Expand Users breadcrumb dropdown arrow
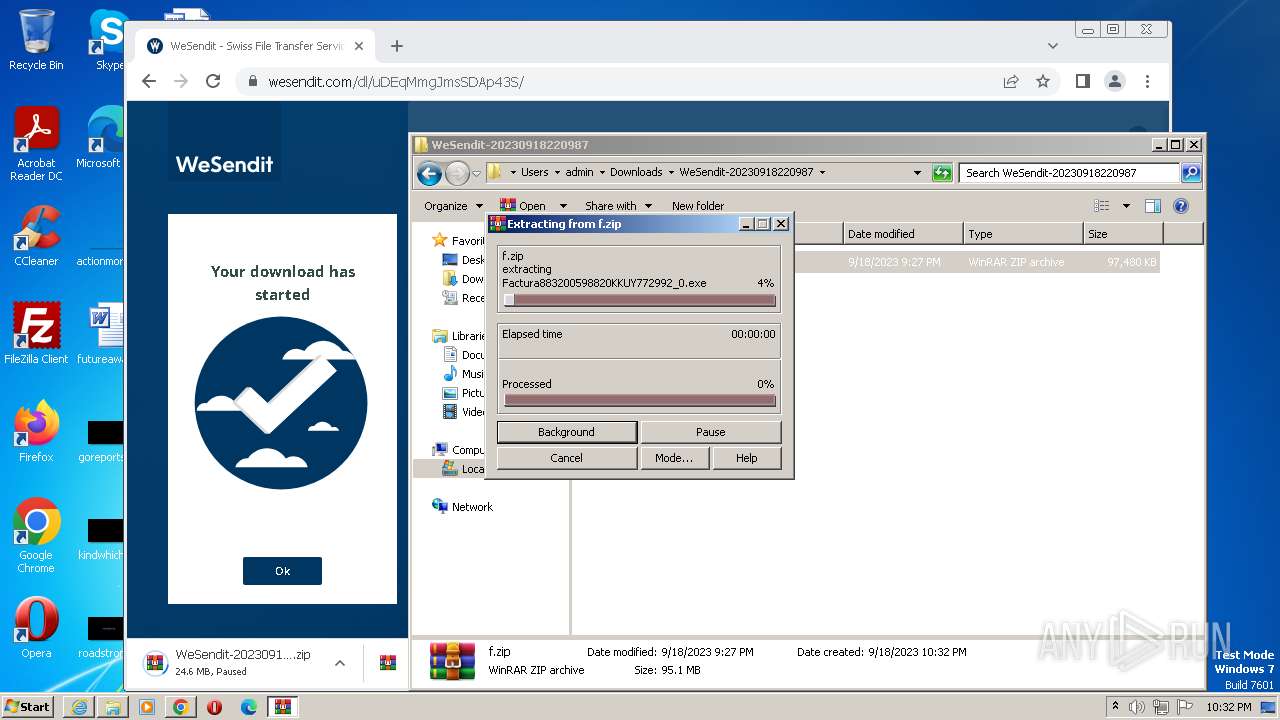Viewport: 1280px width, 720px height. click(557, 172)
